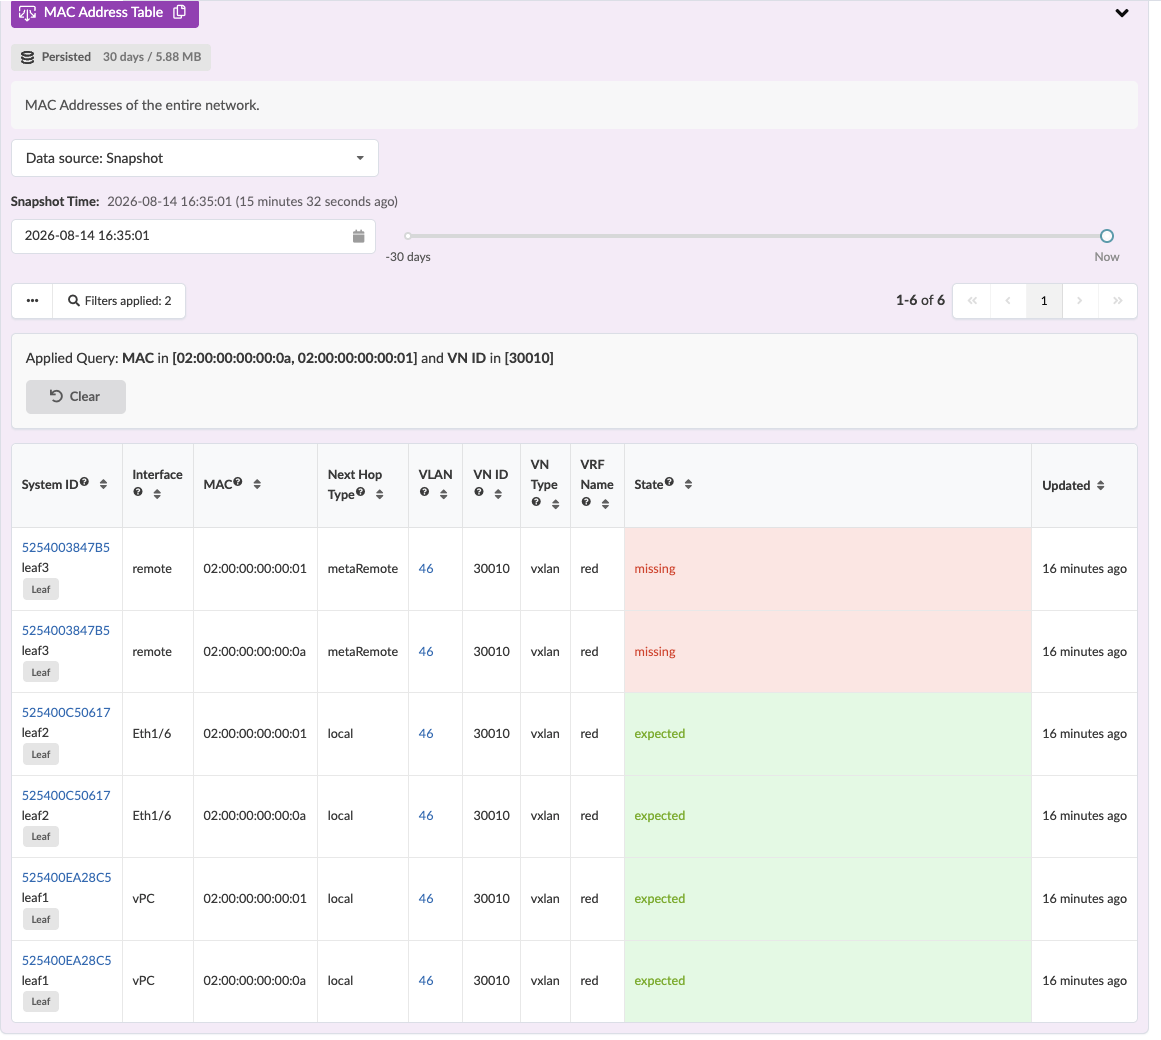Sort table by VN Type column

click(555, 504)
